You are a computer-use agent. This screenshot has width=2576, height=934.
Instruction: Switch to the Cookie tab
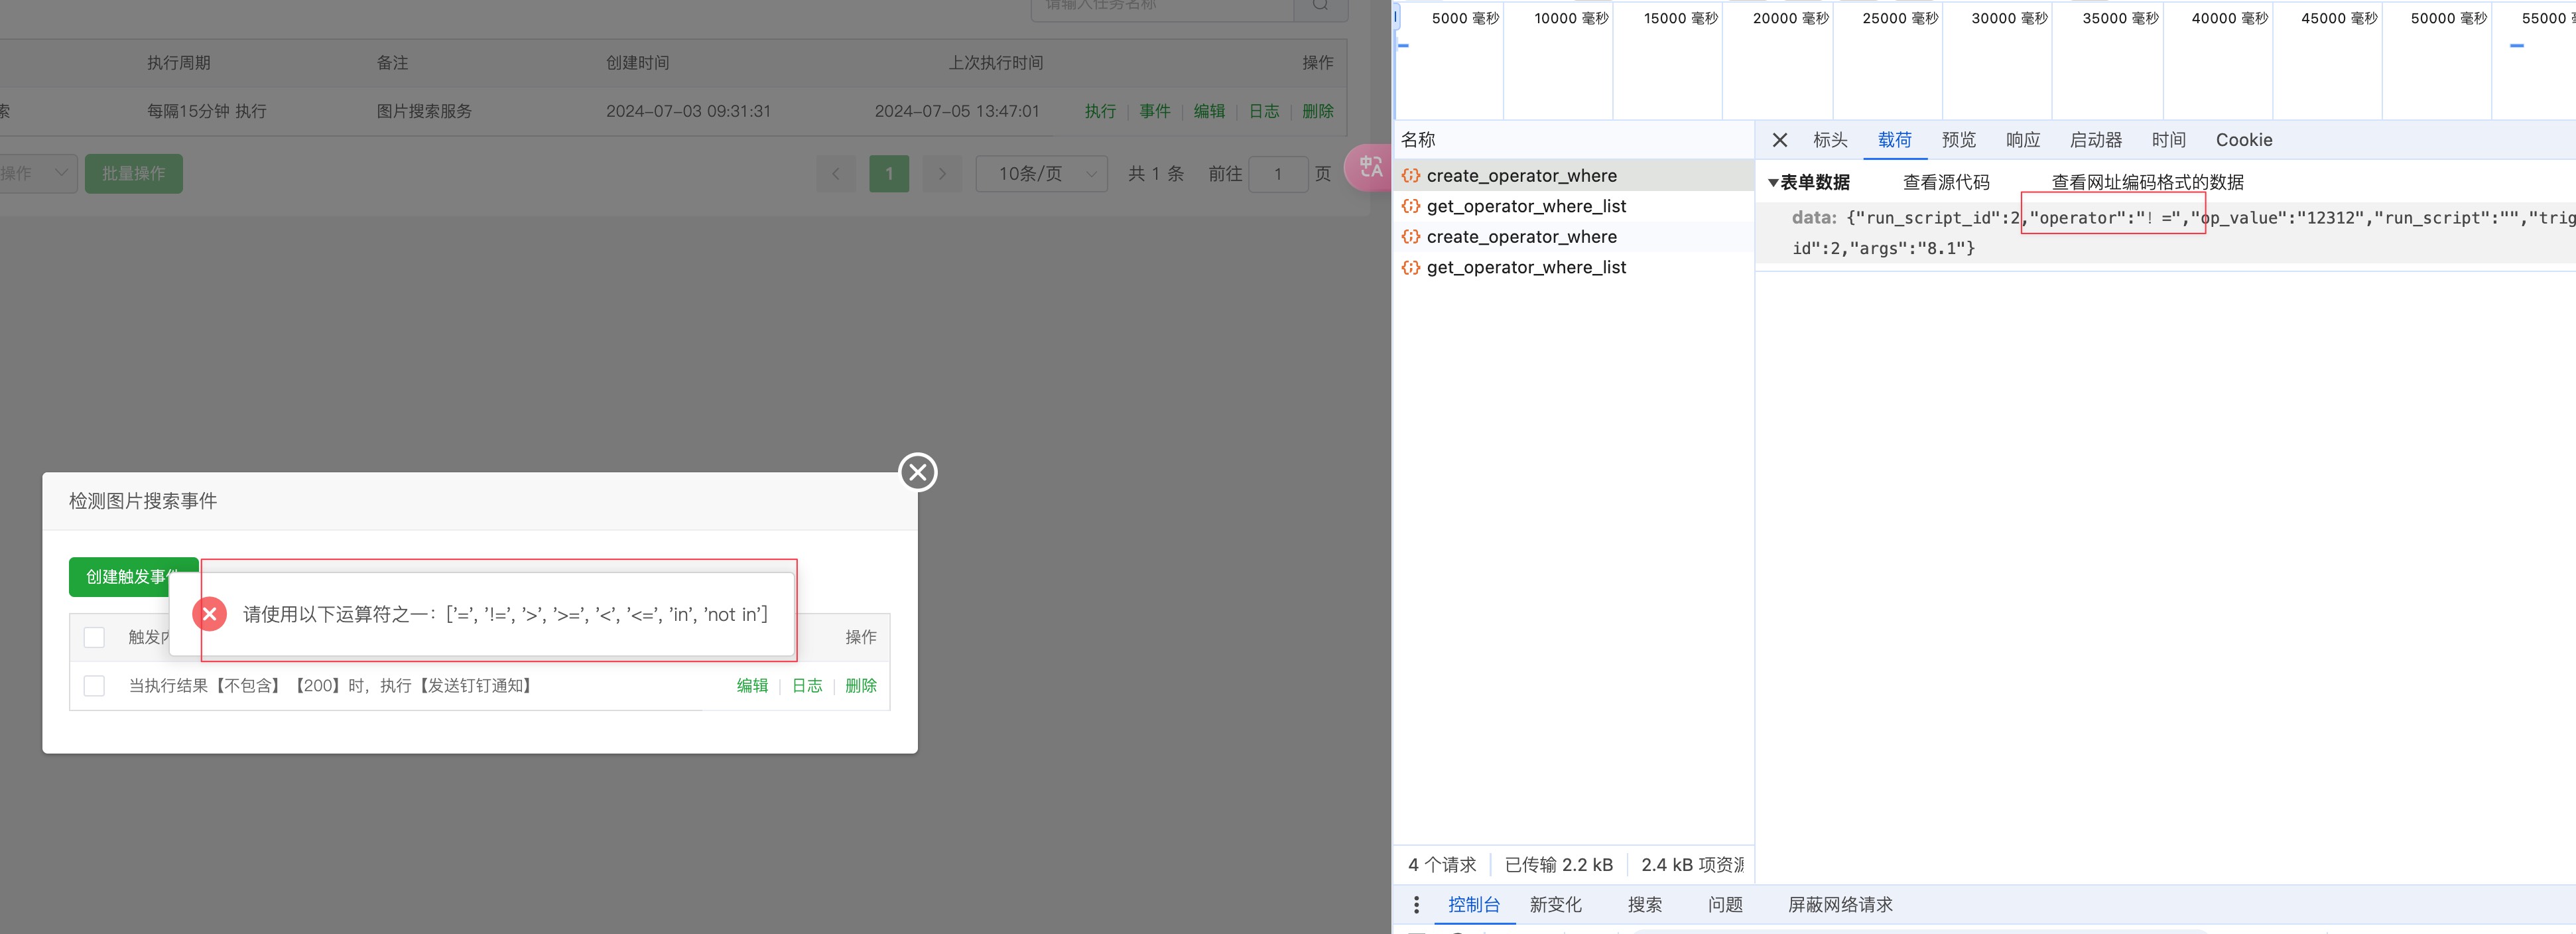[x=2243, y=140]
